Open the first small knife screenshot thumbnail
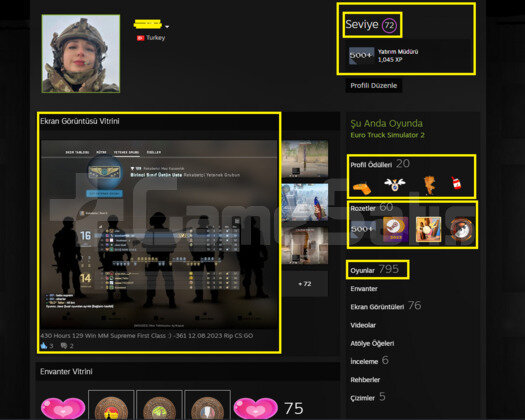Screen dimensions: 525x420 [x=305, y=159]
